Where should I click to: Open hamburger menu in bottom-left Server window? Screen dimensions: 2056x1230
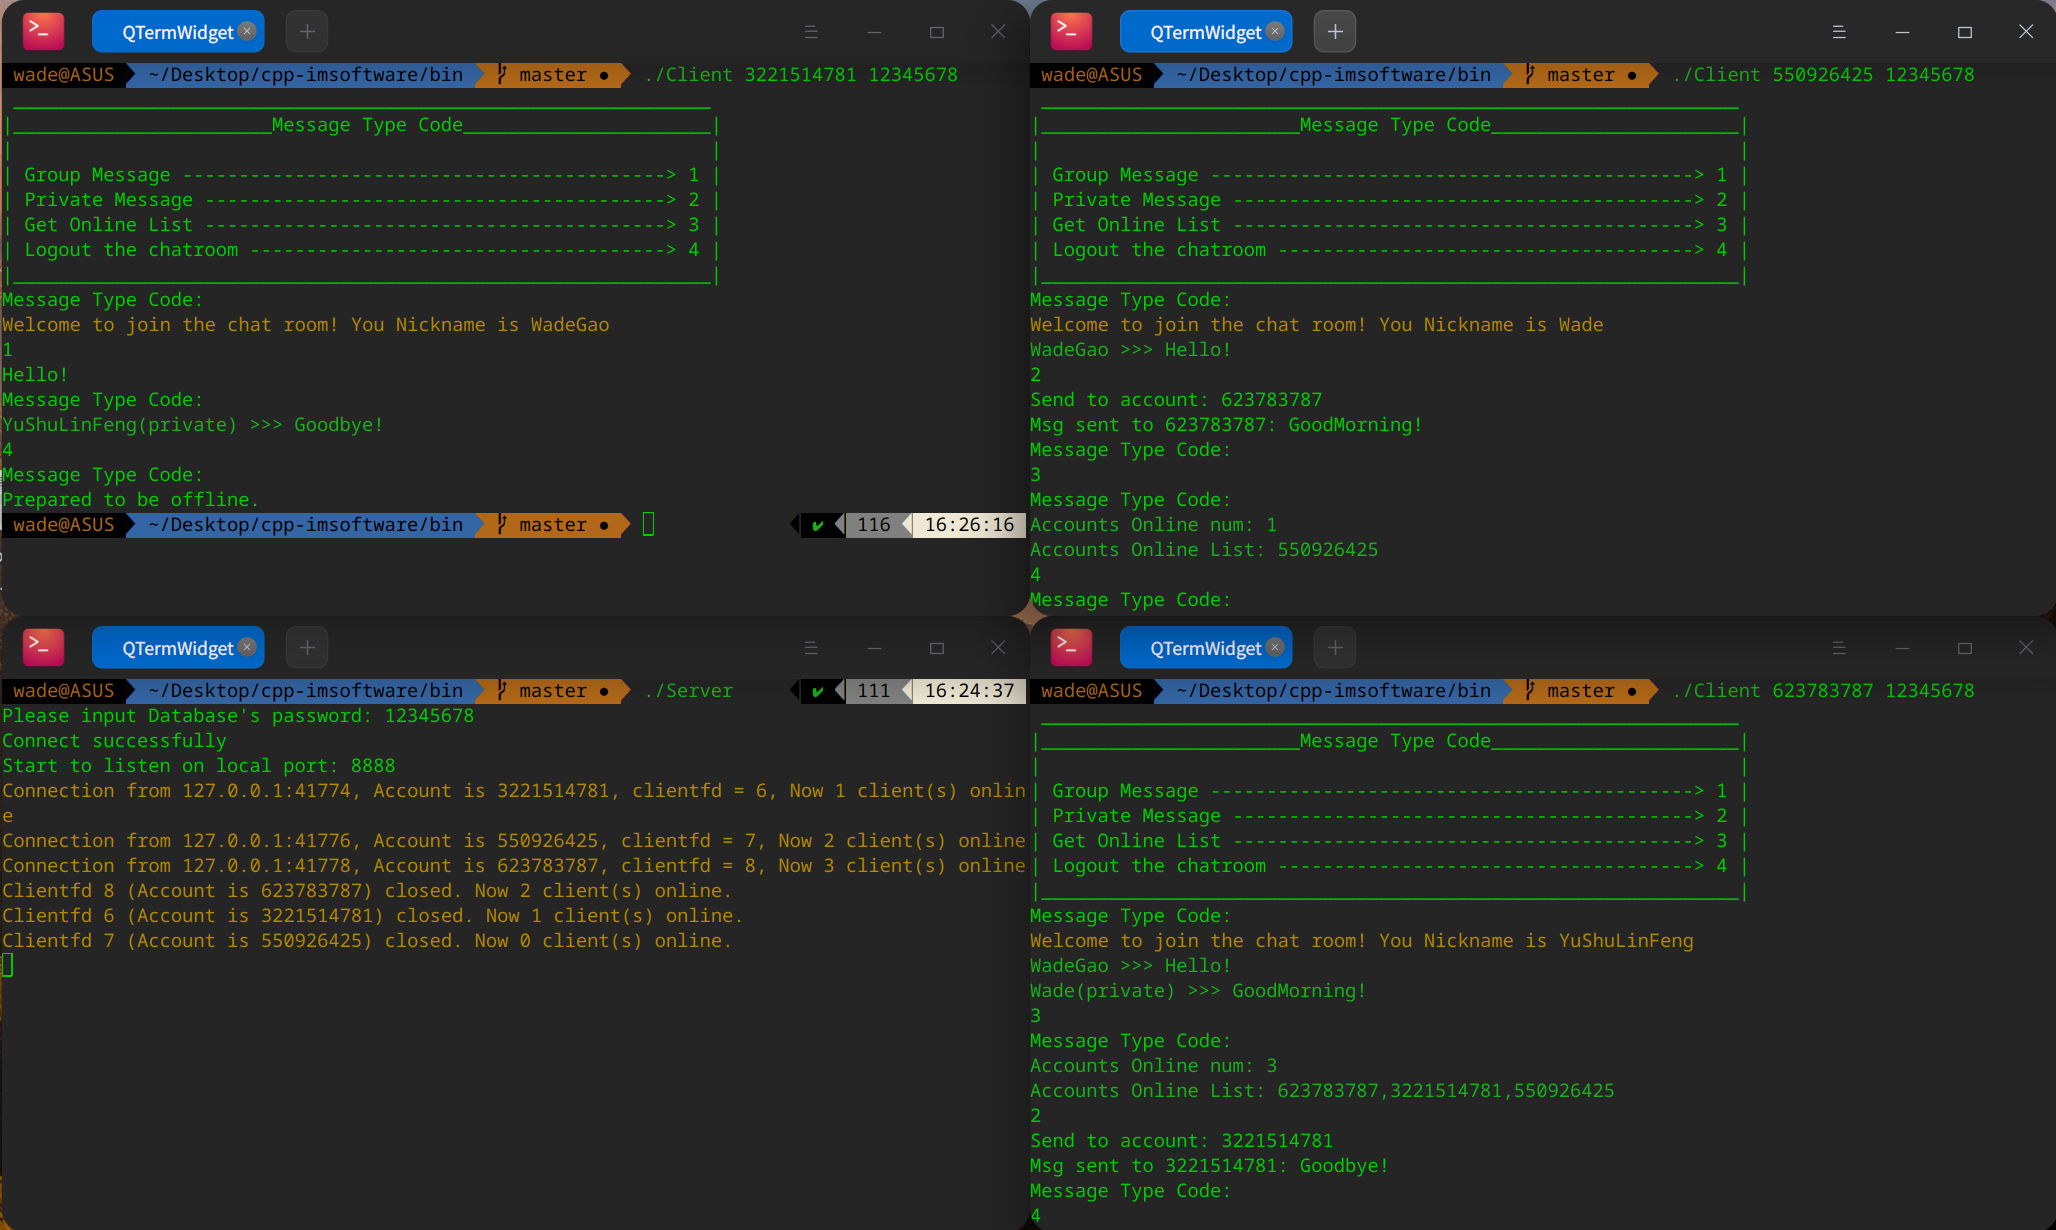click(811, 648)
